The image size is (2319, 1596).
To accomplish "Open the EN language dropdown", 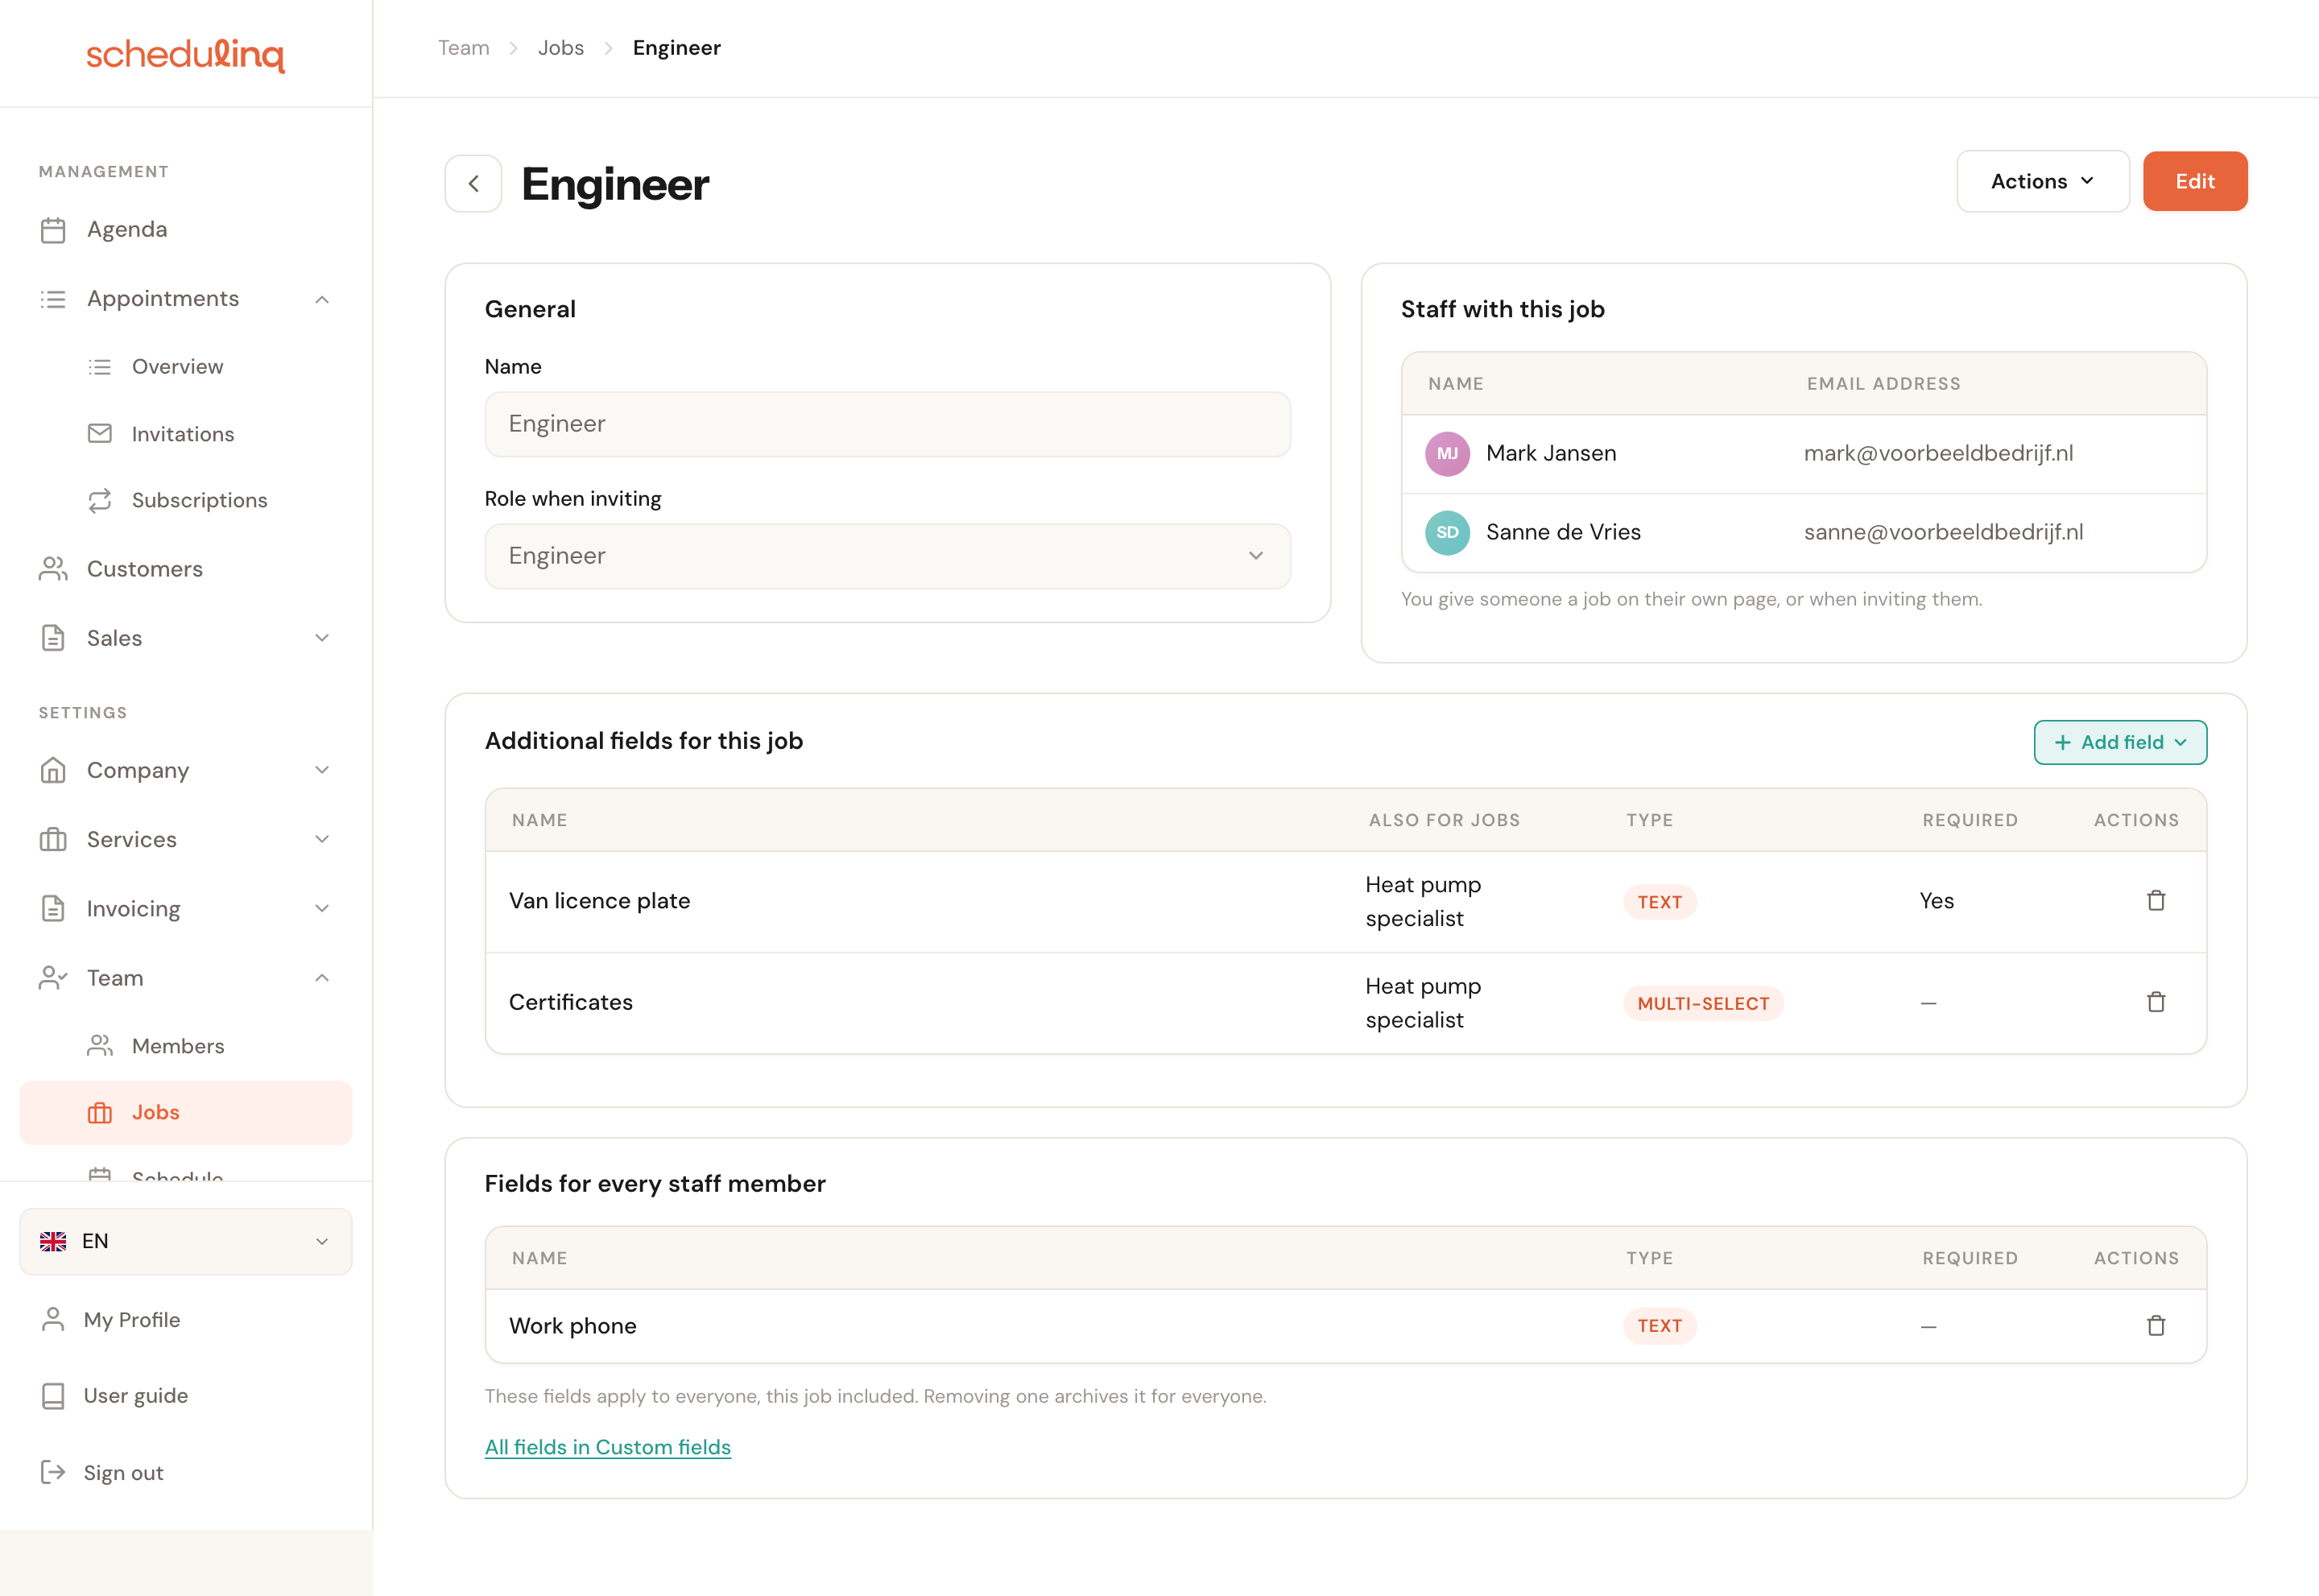I will coord(186,1242).
